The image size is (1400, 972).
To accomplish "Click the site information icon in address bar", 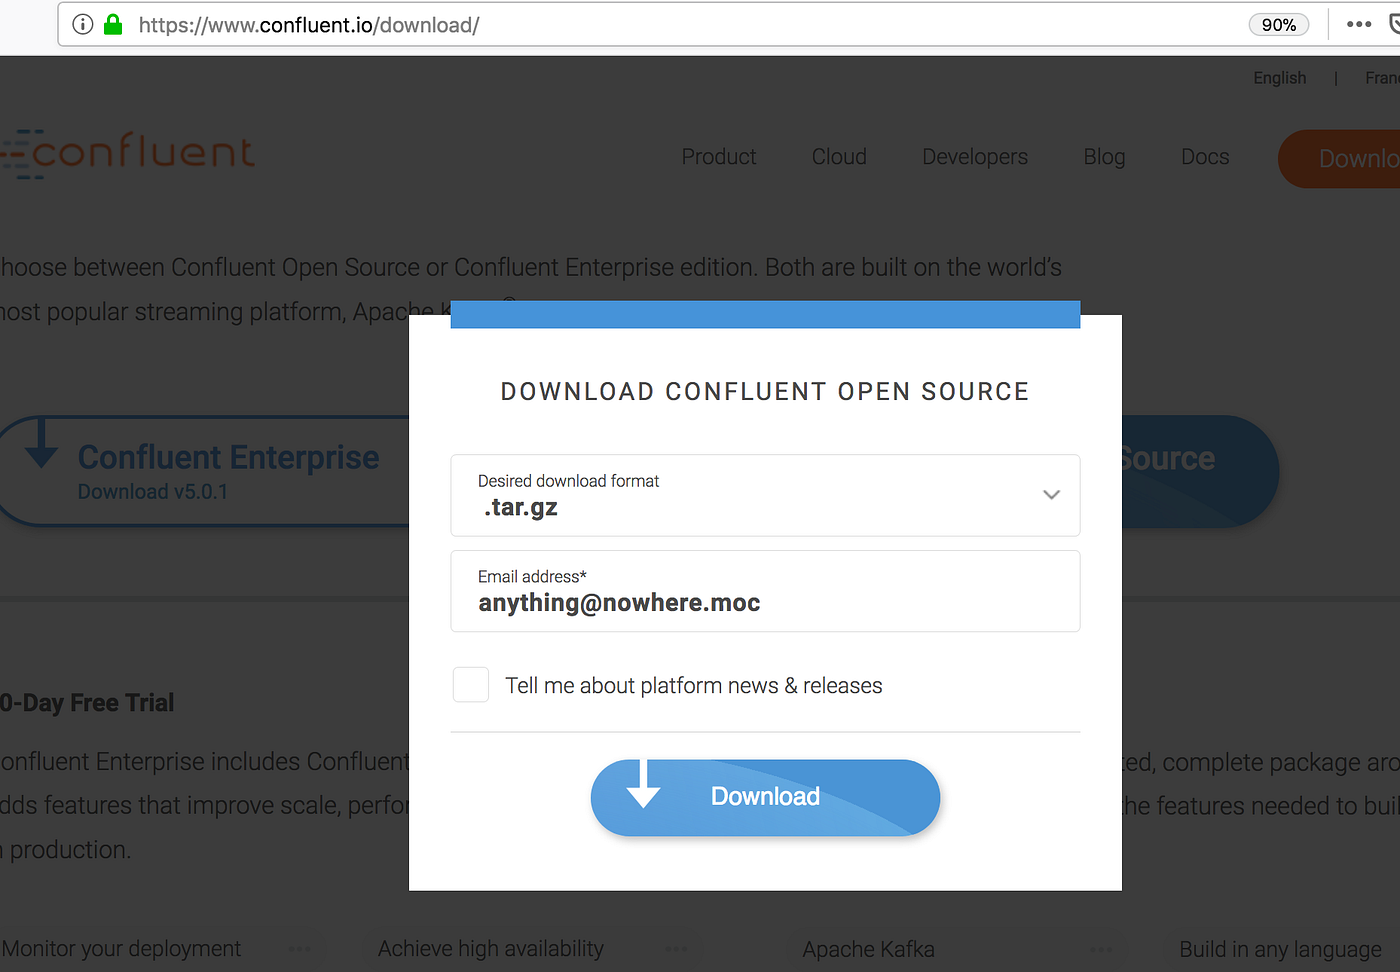I will point(83,24).
